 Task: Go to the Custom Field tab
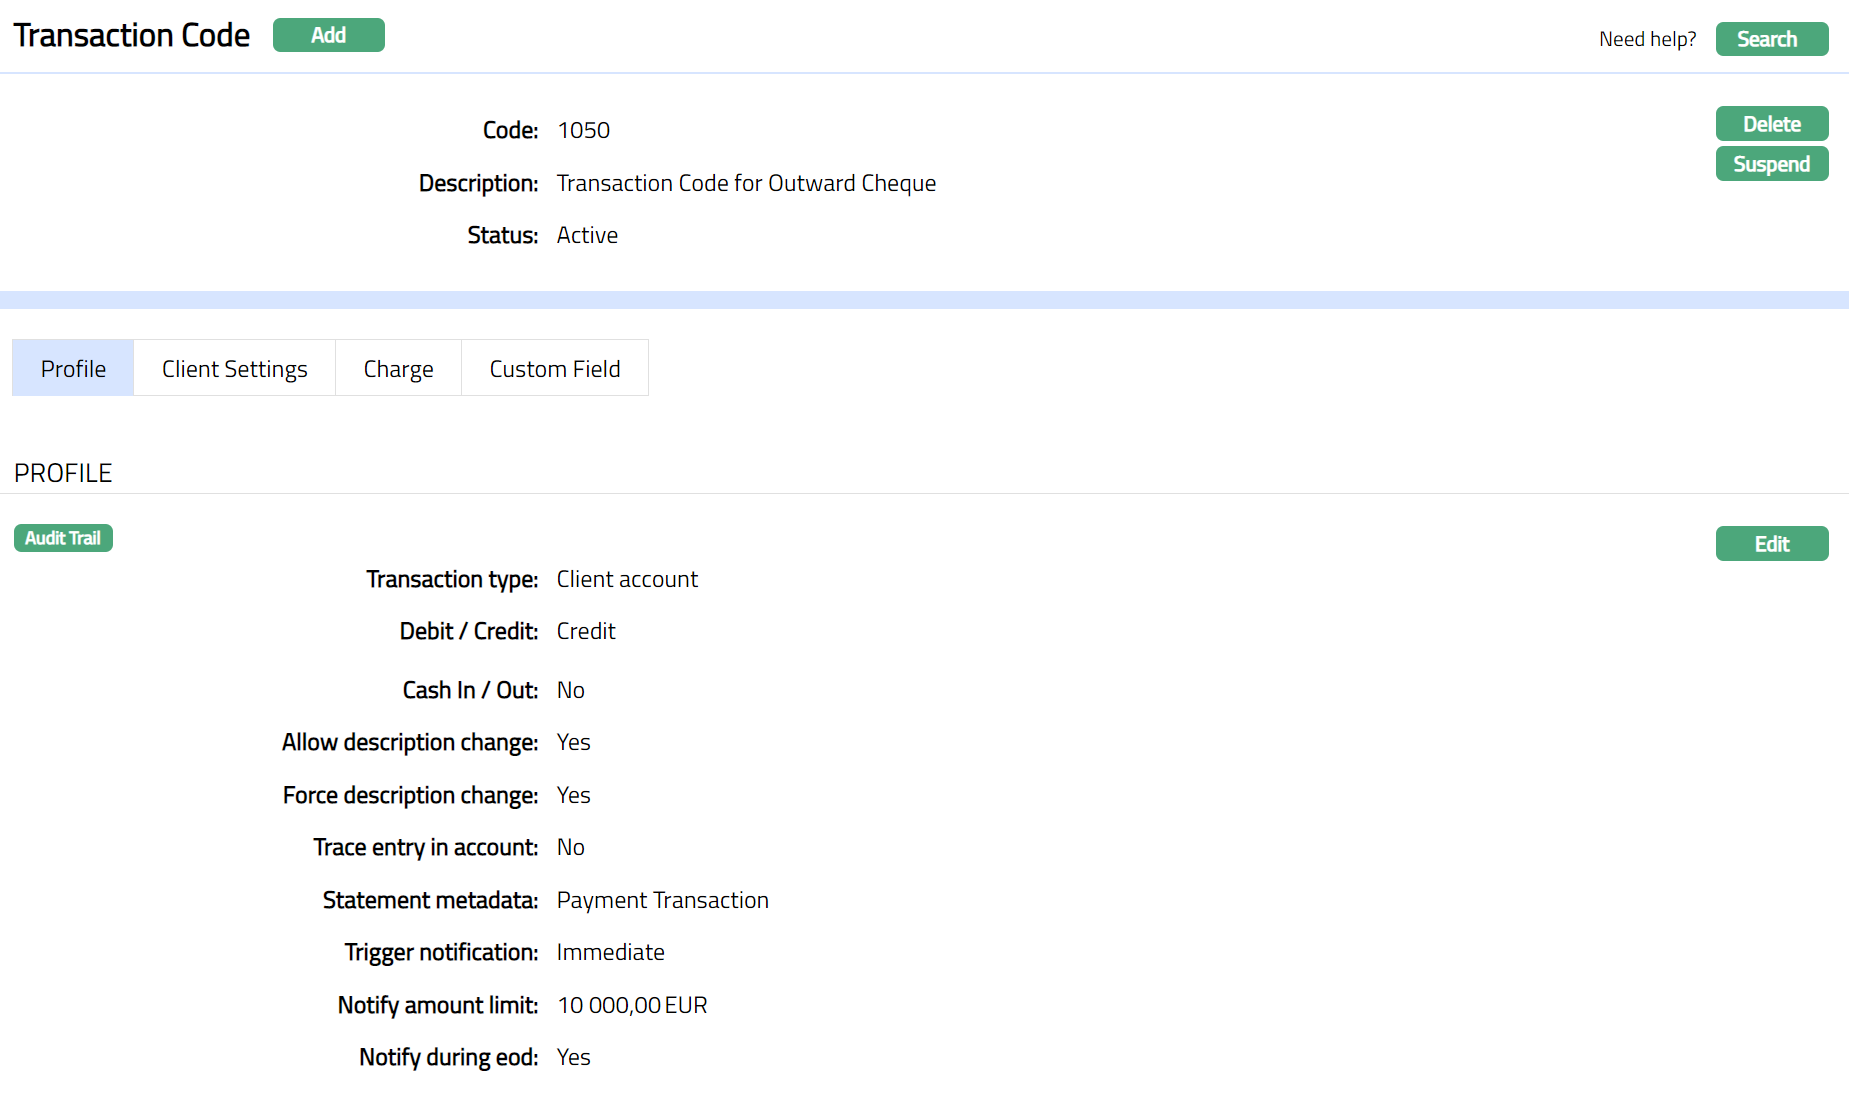pyautogui.click(x=554, y=369)
